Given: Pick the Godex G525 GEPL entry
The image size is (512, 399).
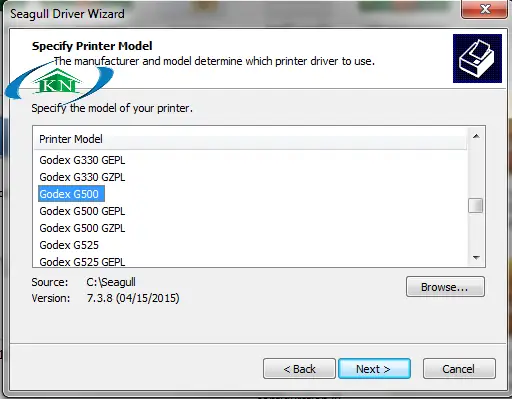Looking at the screenshot, I should pos(82,262).
